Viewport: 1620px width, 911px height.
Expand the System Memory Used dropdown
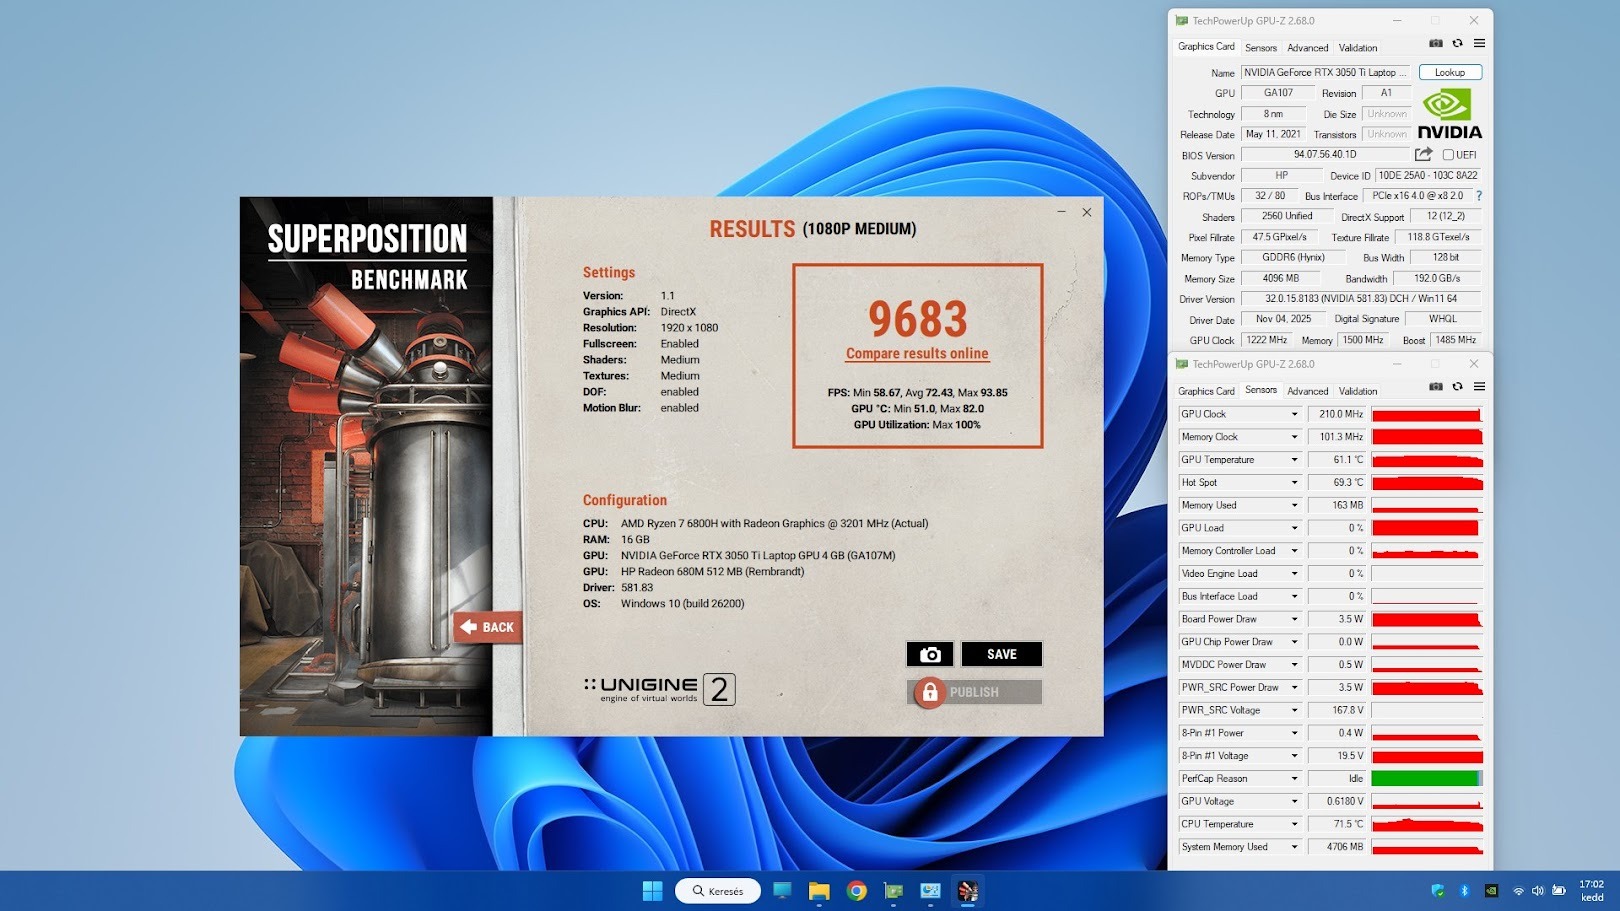[1294, 847]
